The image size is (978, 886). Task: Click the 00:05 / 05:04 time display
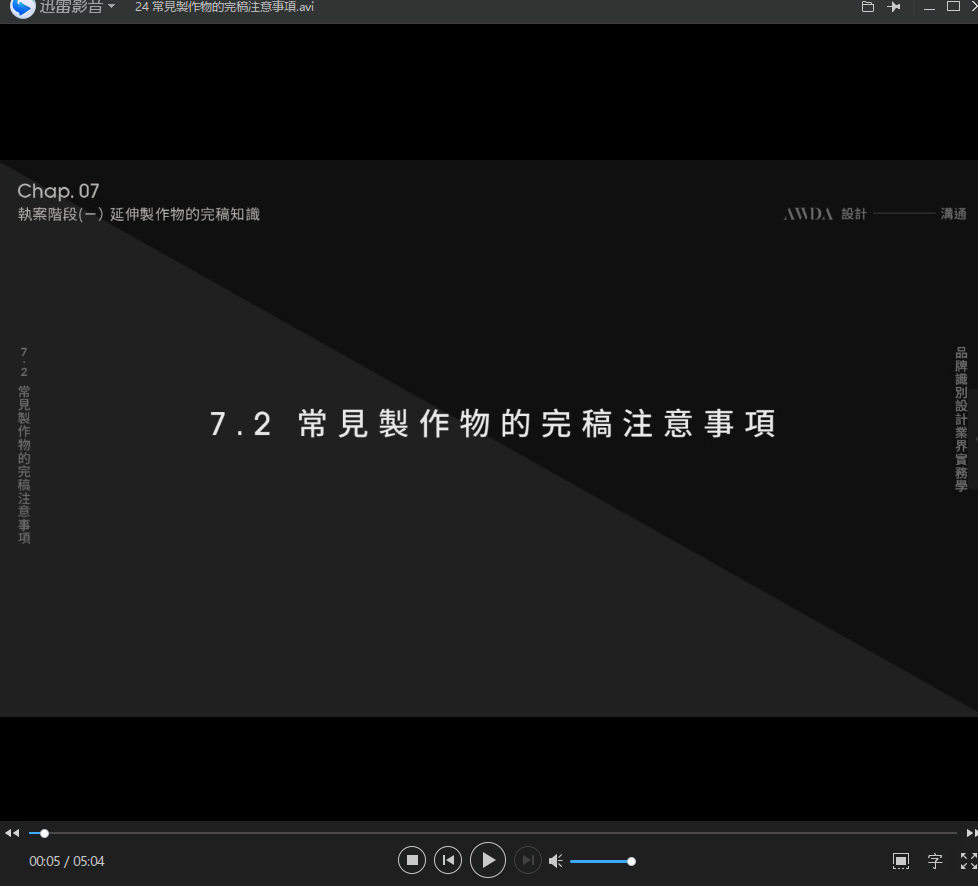click(x=67, y=861)
